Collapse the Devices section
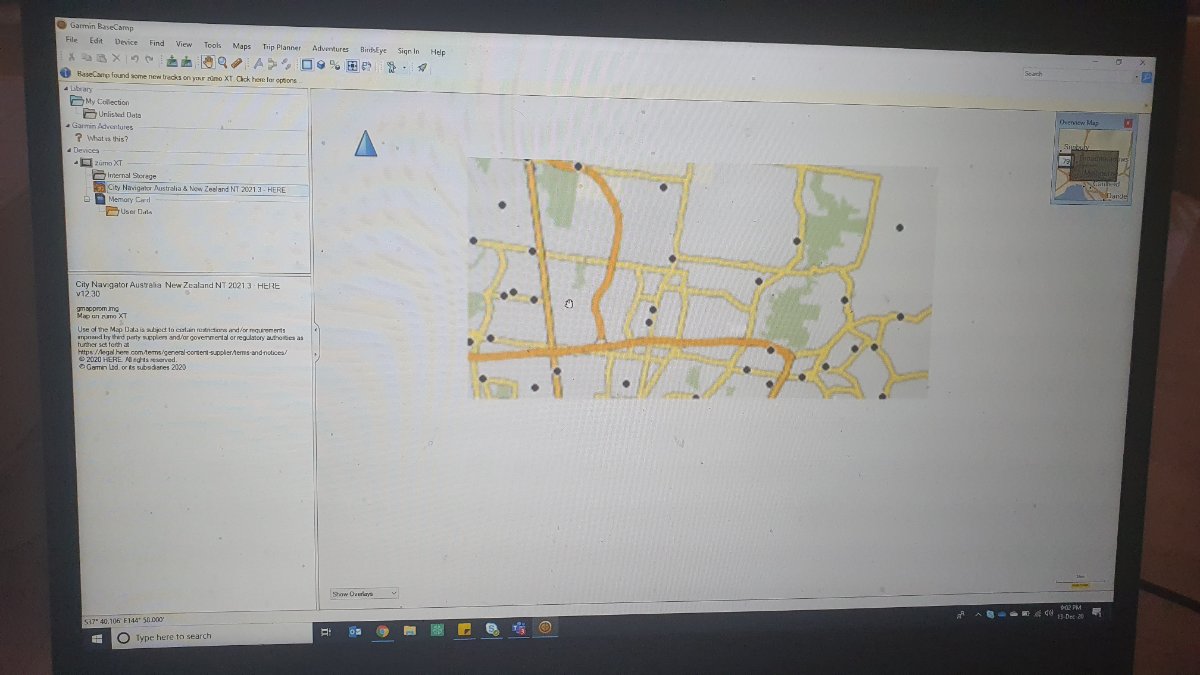 pos(69,150)
